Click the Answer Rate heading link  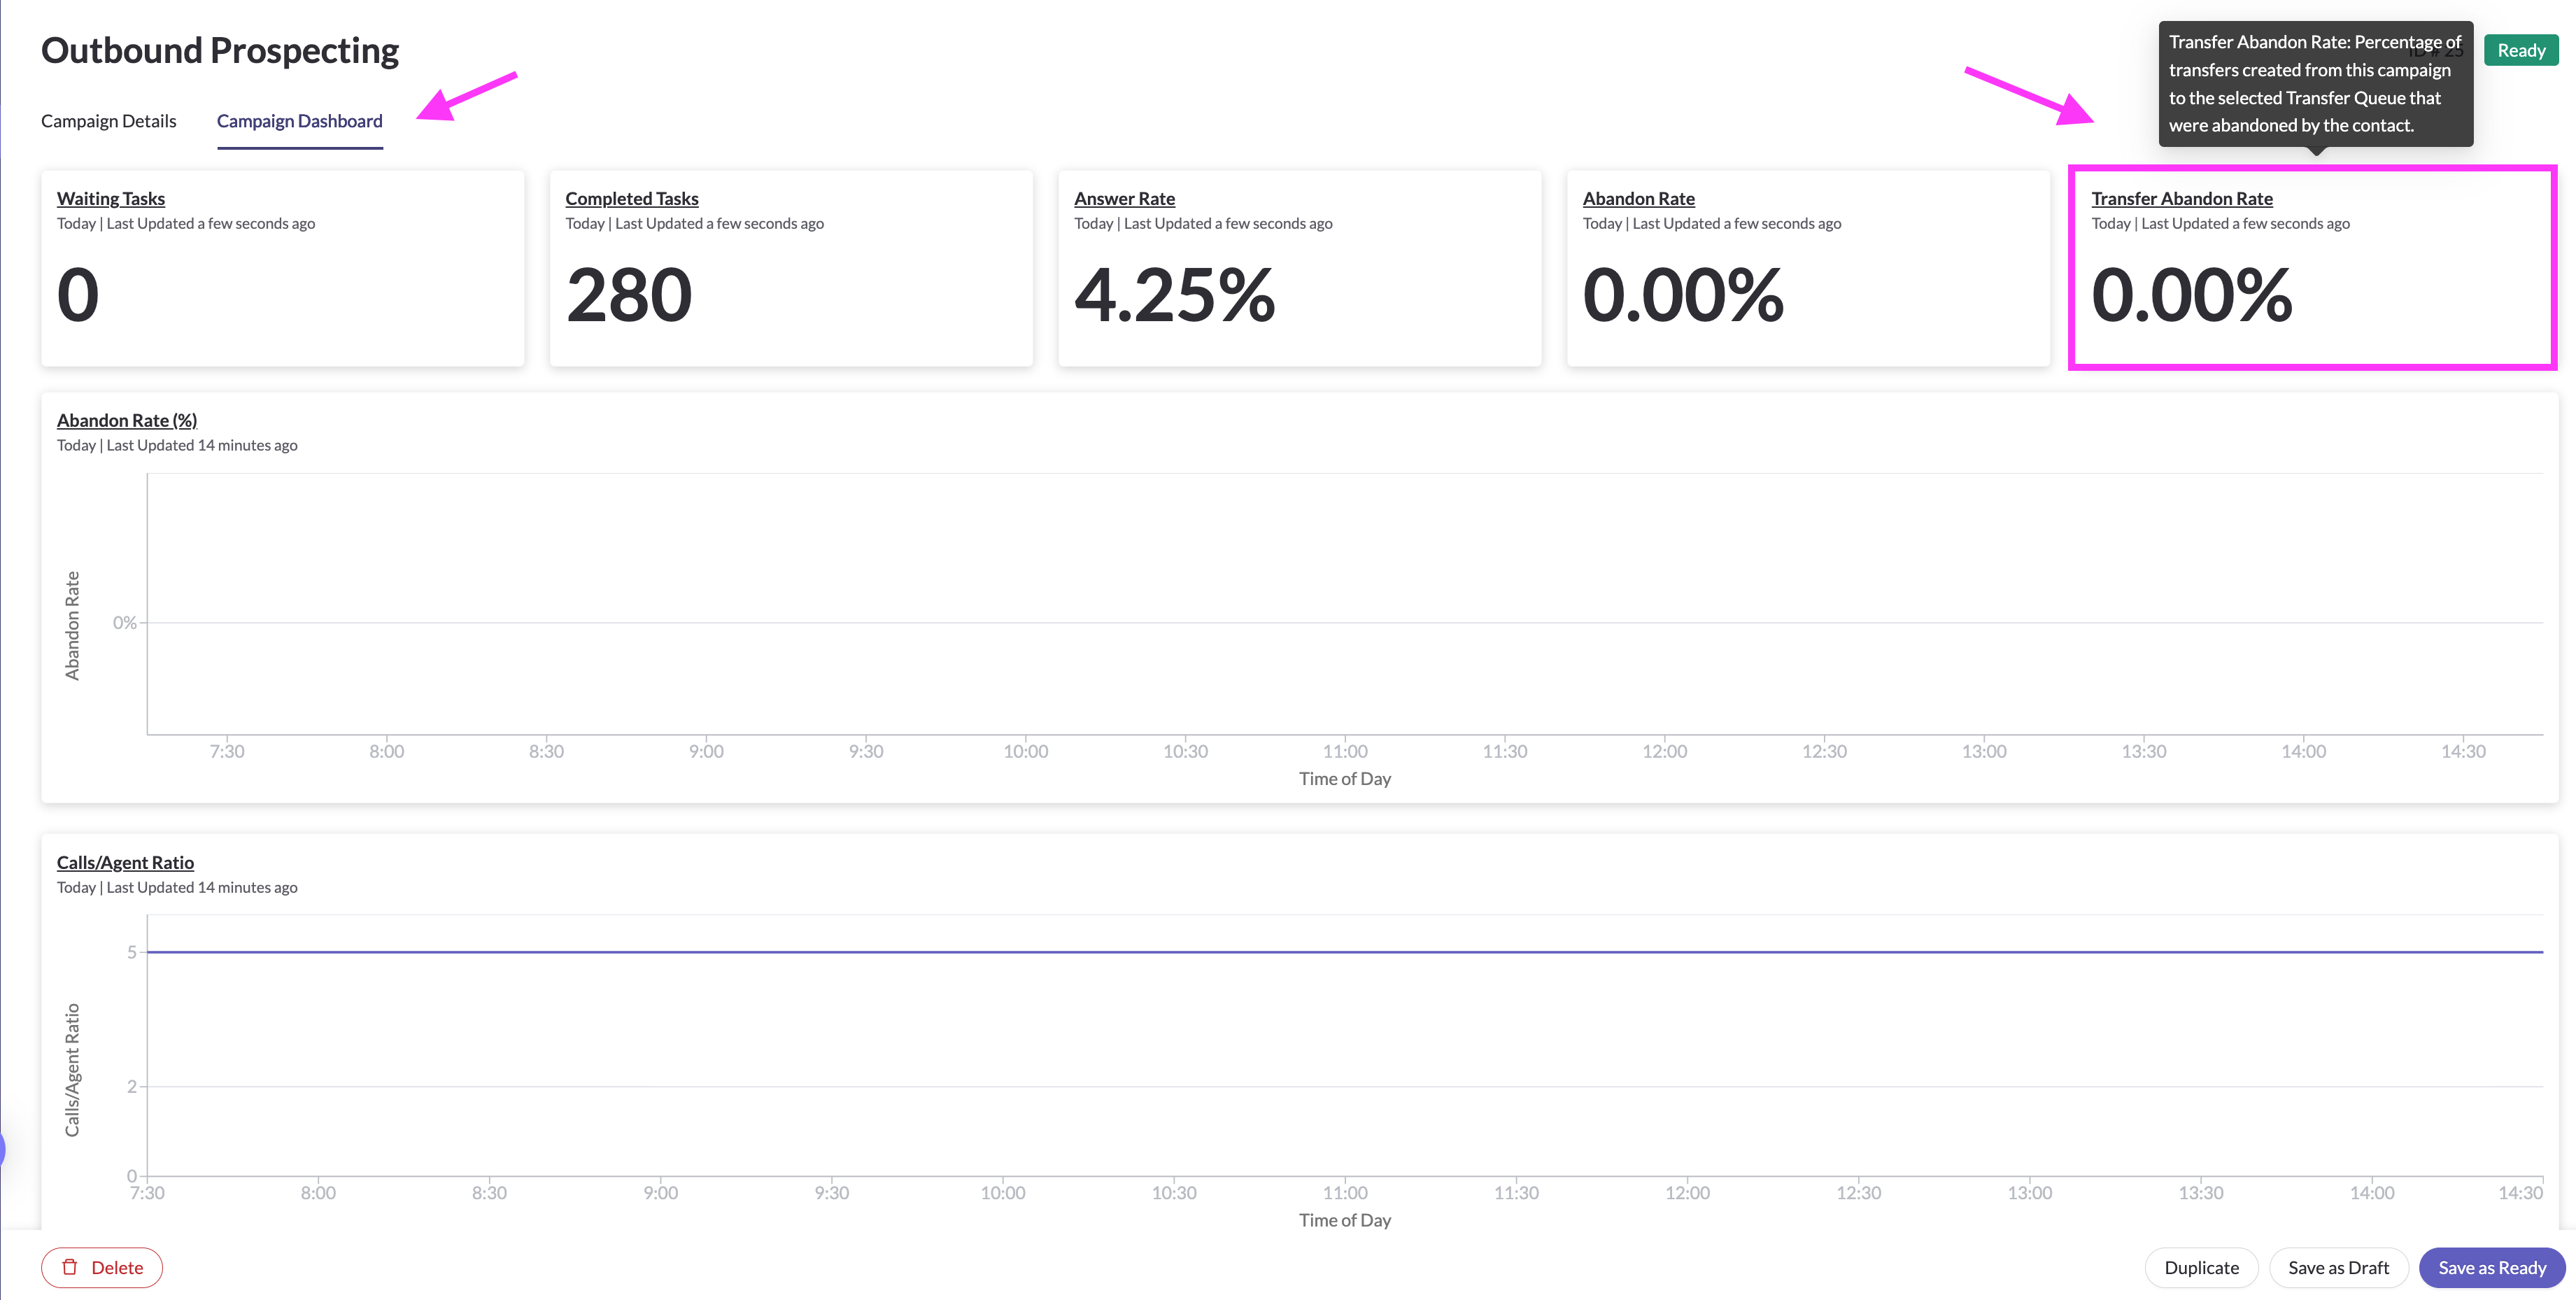tap(1124, 198)
